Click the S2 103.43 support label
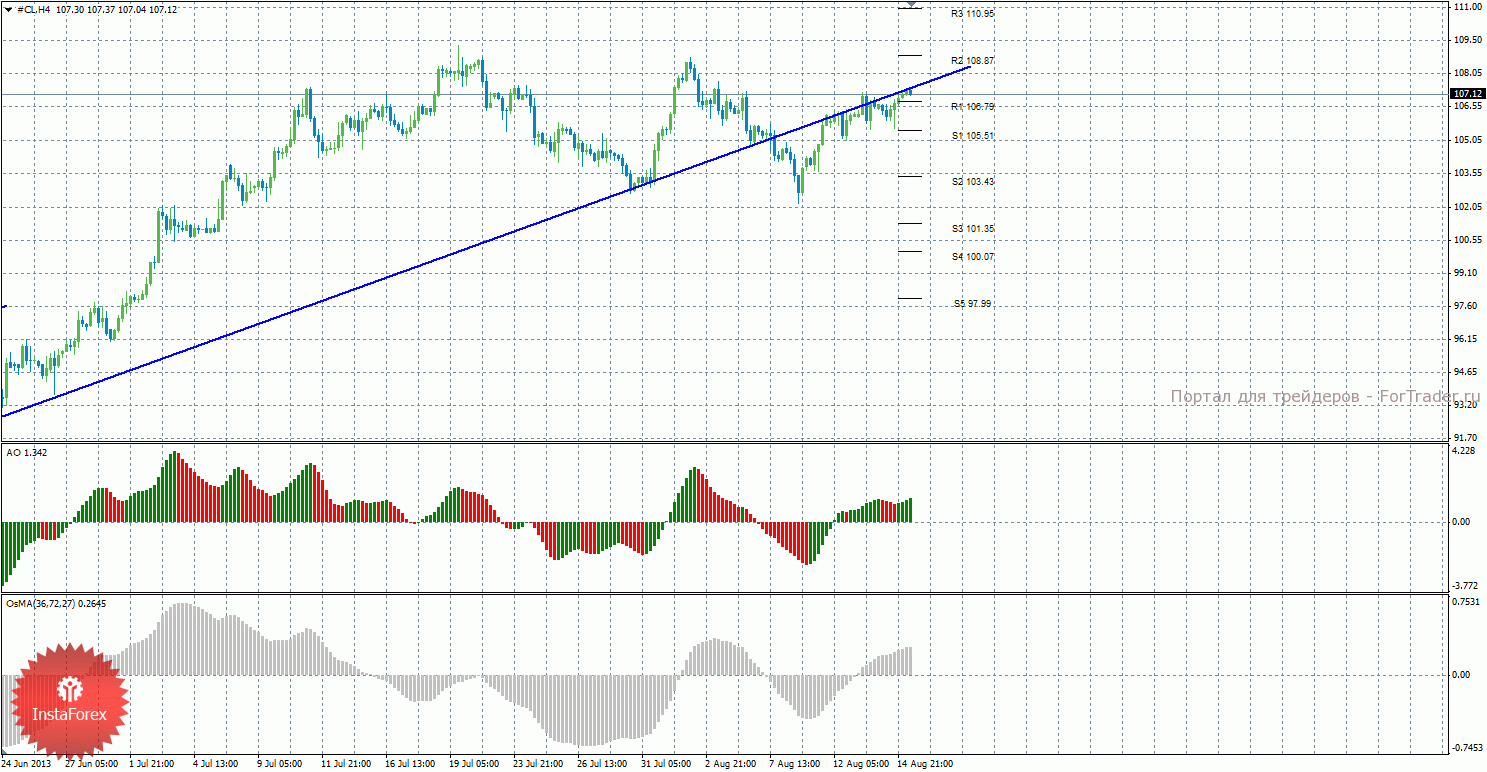 972,182
